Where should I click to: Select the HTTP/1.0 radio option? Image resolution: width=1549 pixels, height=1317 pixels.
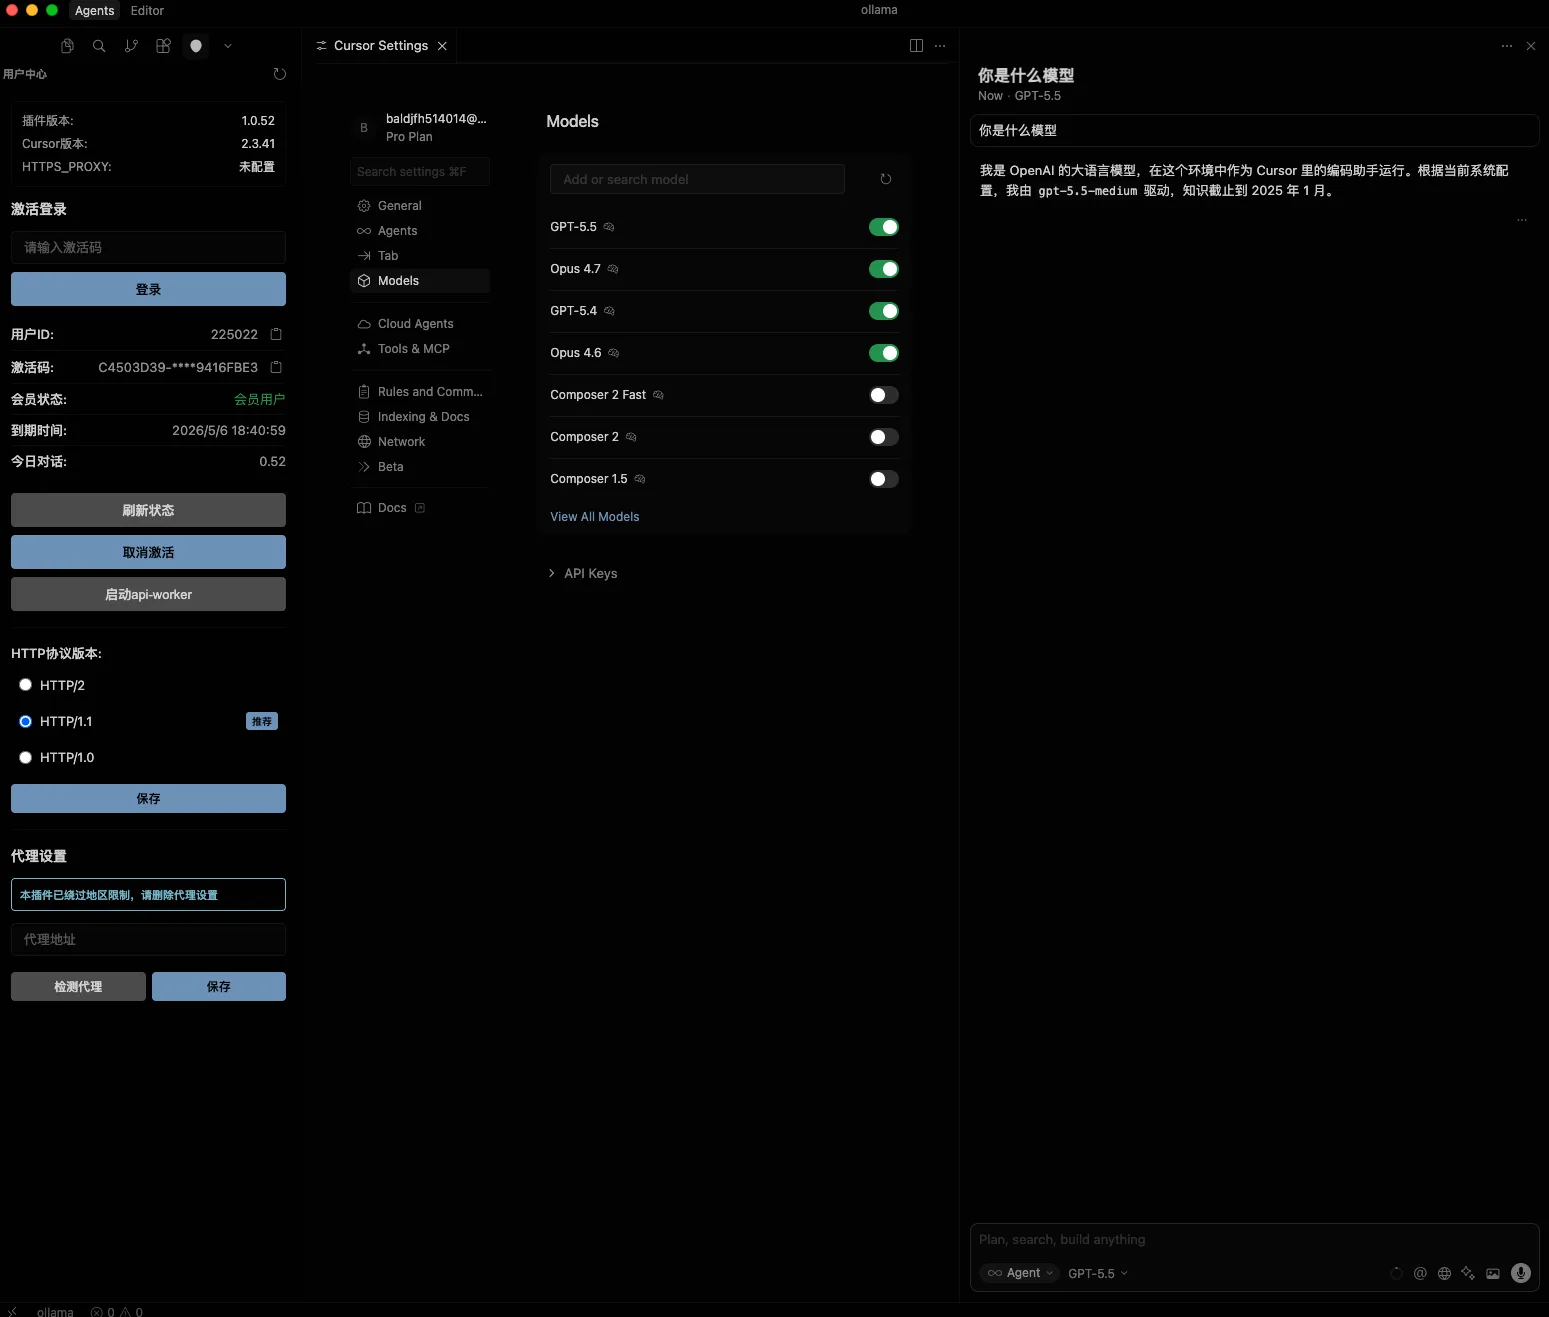(26, 757)
